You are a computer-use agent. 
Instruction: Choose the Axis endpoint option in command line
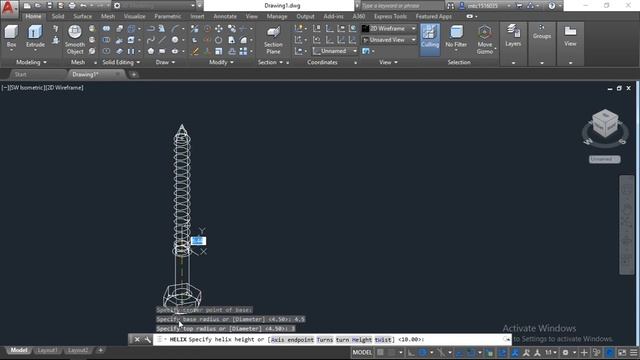tap(292, 340)
